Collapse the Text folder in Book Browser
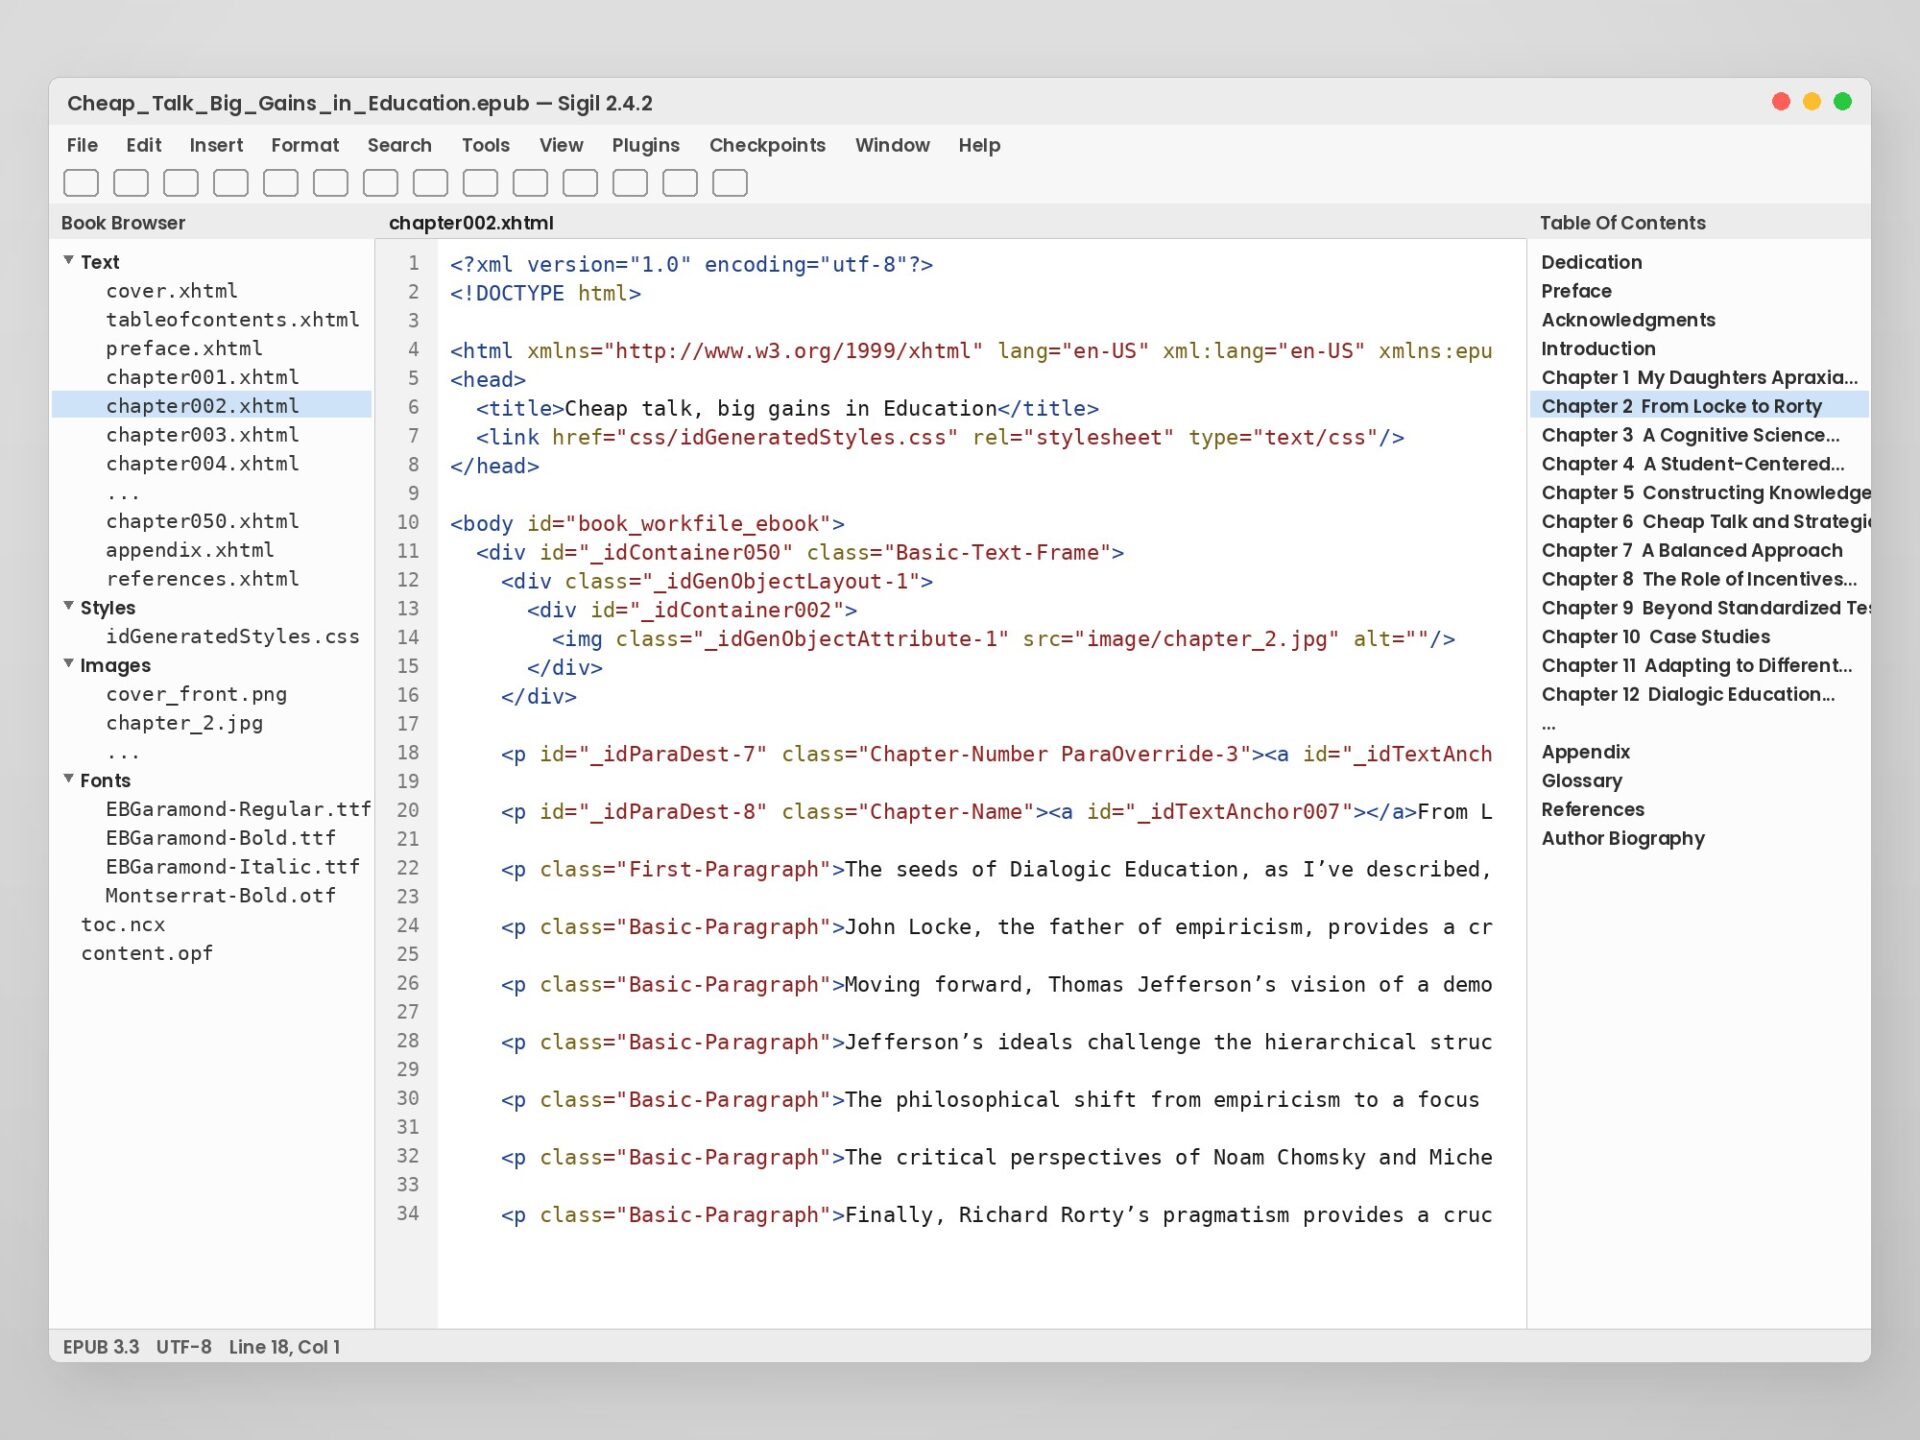Image resolution: width=1920 pixels, height=1440 pixels. (68, 261)
